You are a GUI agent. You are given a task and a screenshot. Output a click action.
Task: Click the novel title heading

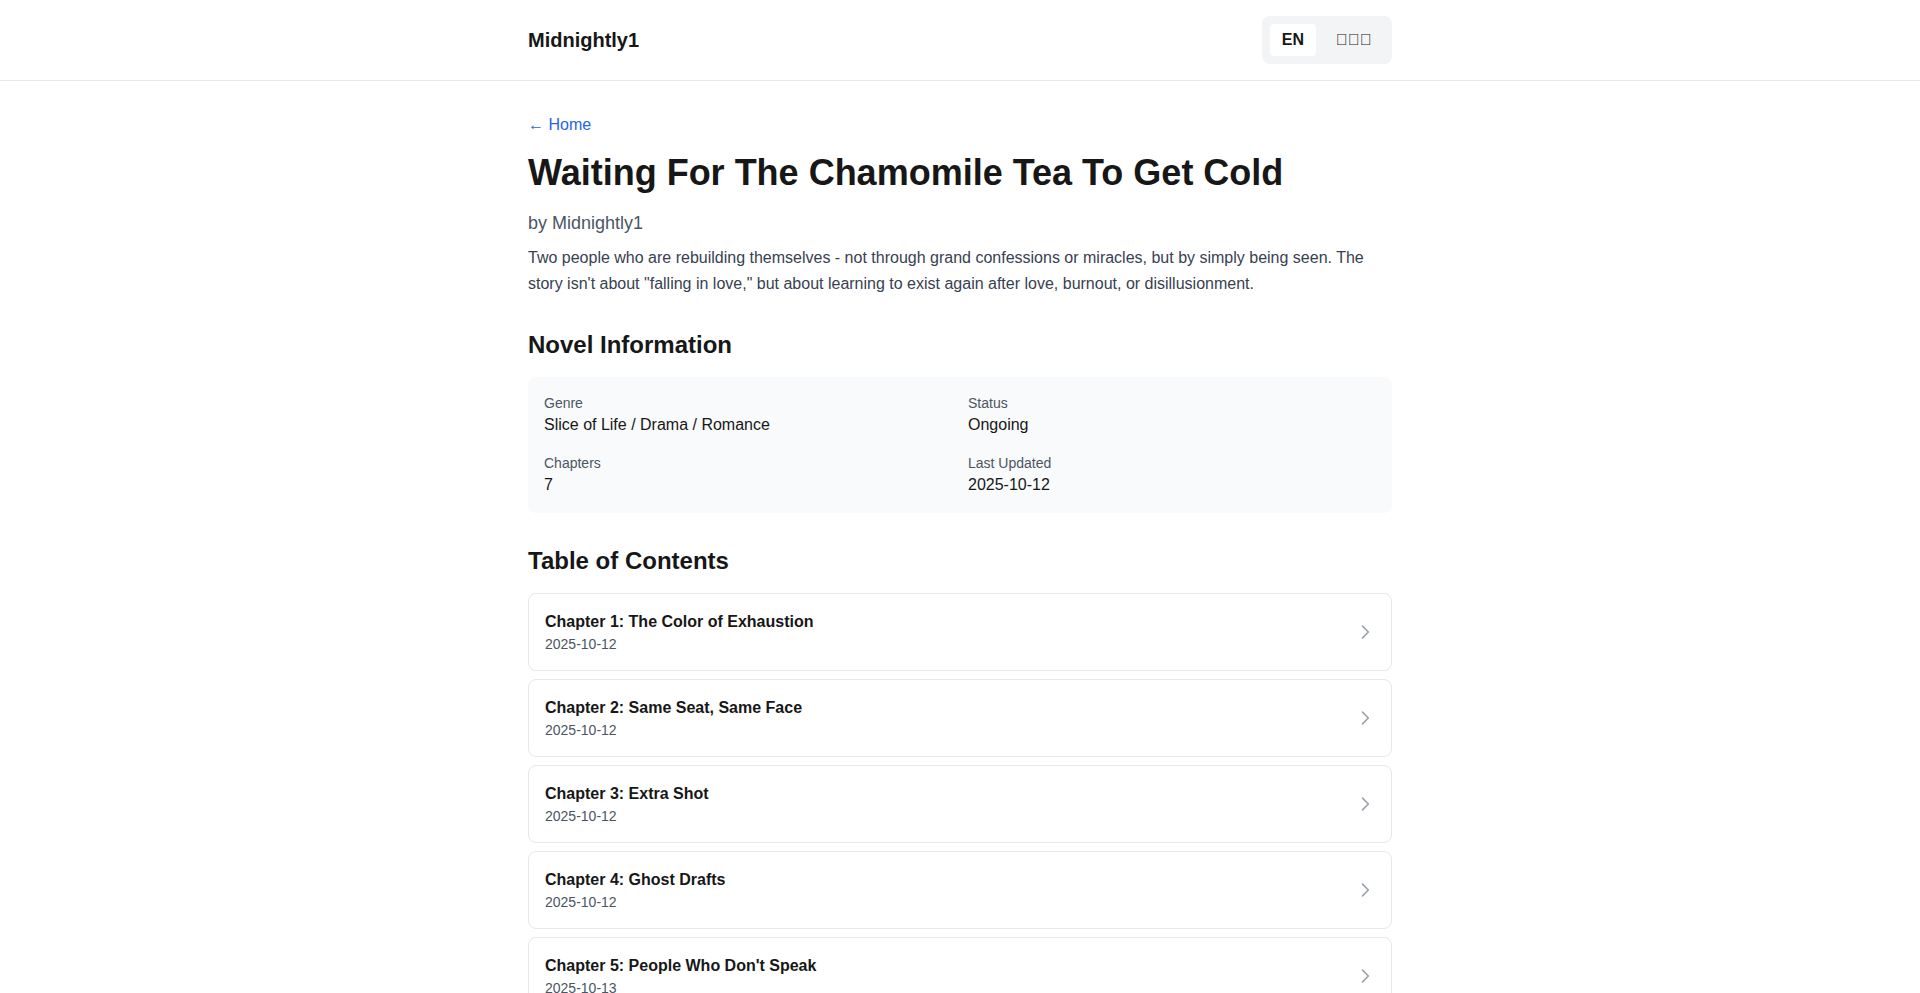coord(905,173)
